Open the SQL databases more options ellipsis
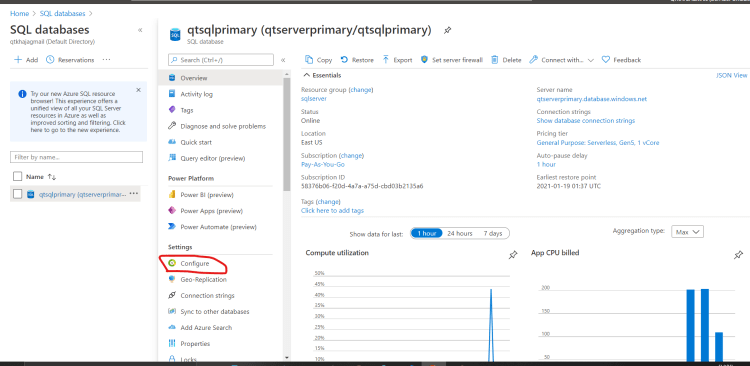This screenshot has width=750, height=366. (x=106, y=60)
